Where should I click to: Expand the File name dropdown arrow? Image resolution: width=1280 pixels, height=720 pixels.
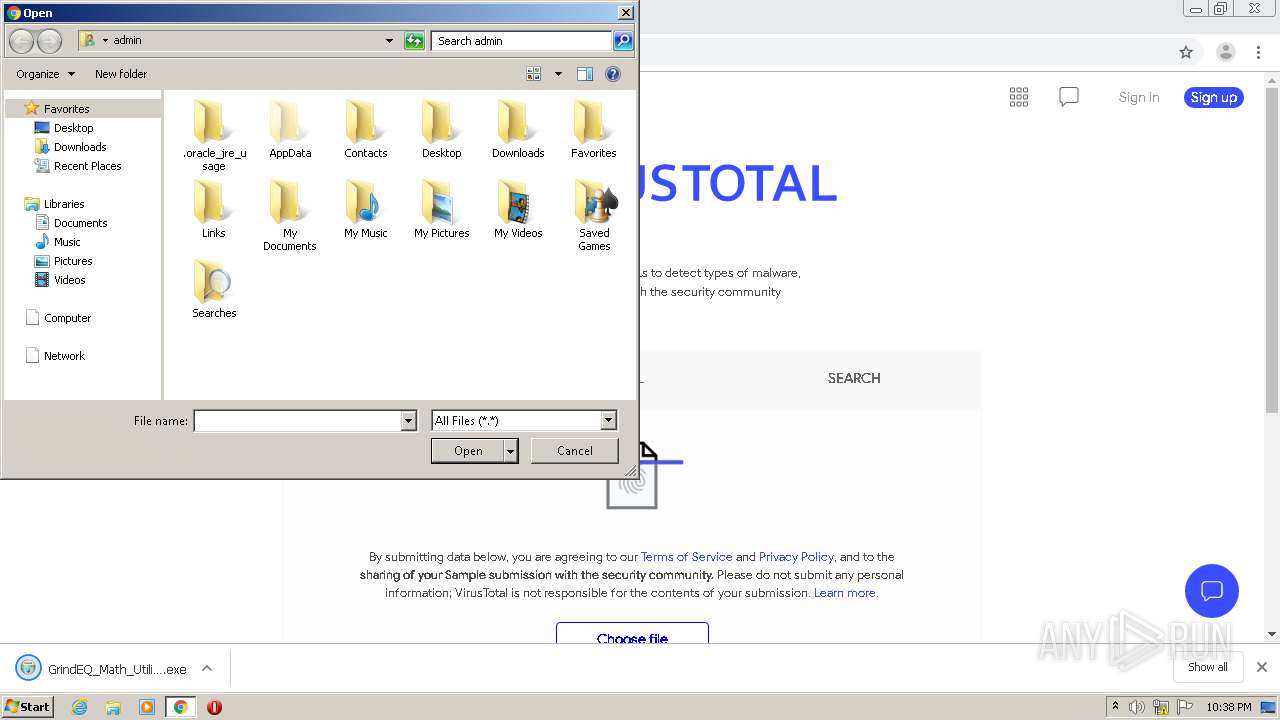[408, 421]
